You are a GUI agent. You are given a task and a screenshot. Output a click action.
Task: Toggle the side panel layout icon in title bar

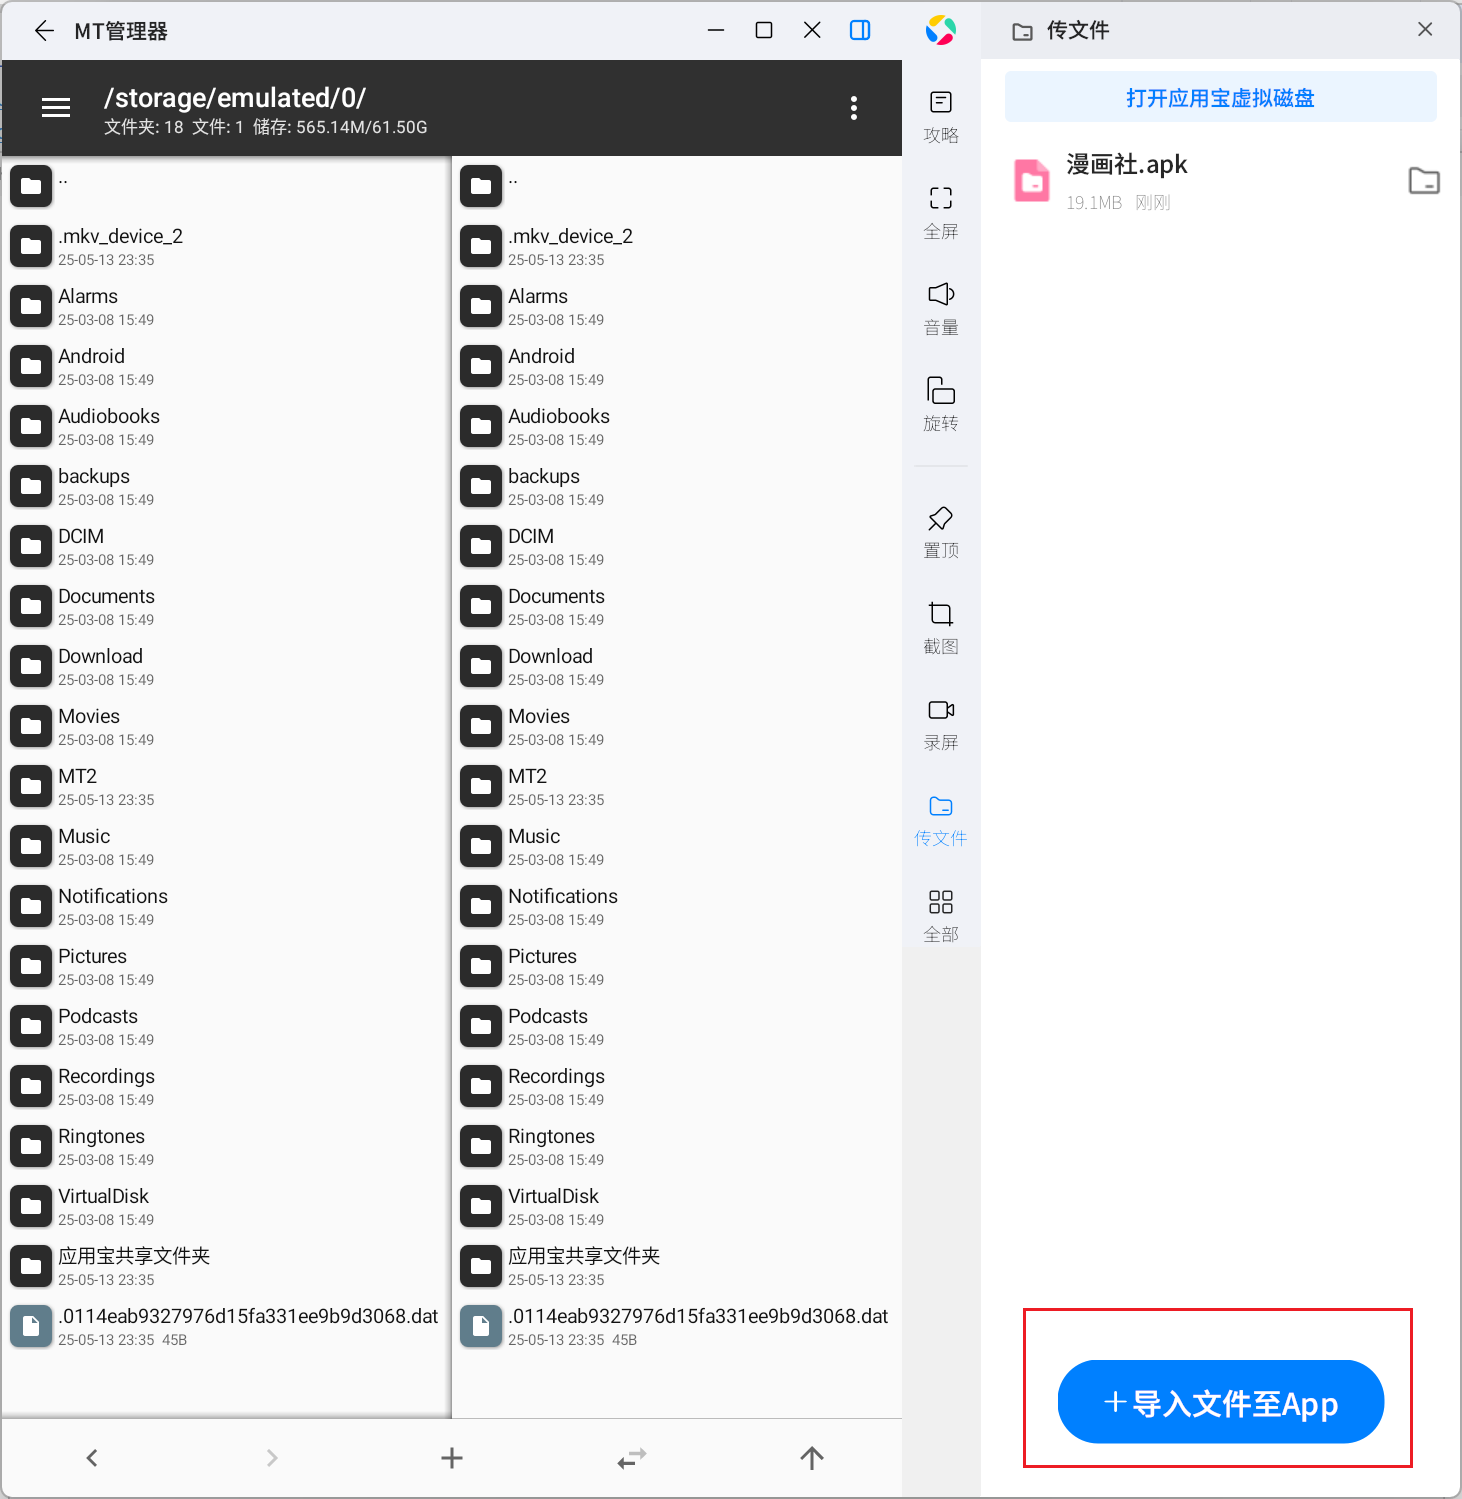[860, 30]
